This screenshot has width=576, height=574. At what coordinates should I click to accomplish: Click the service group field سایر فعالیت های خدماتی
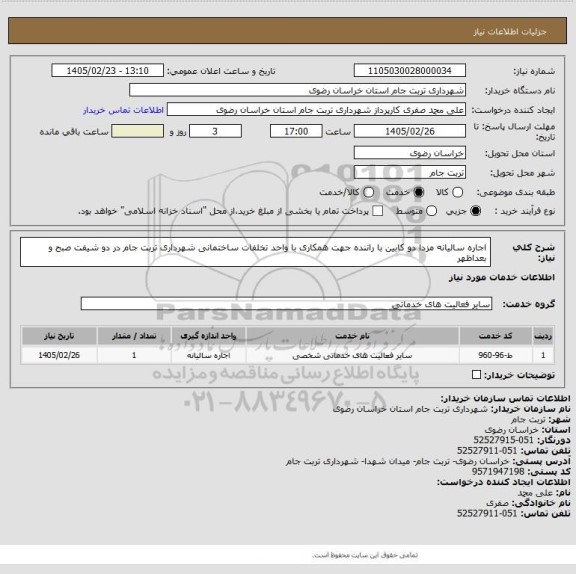286,304
